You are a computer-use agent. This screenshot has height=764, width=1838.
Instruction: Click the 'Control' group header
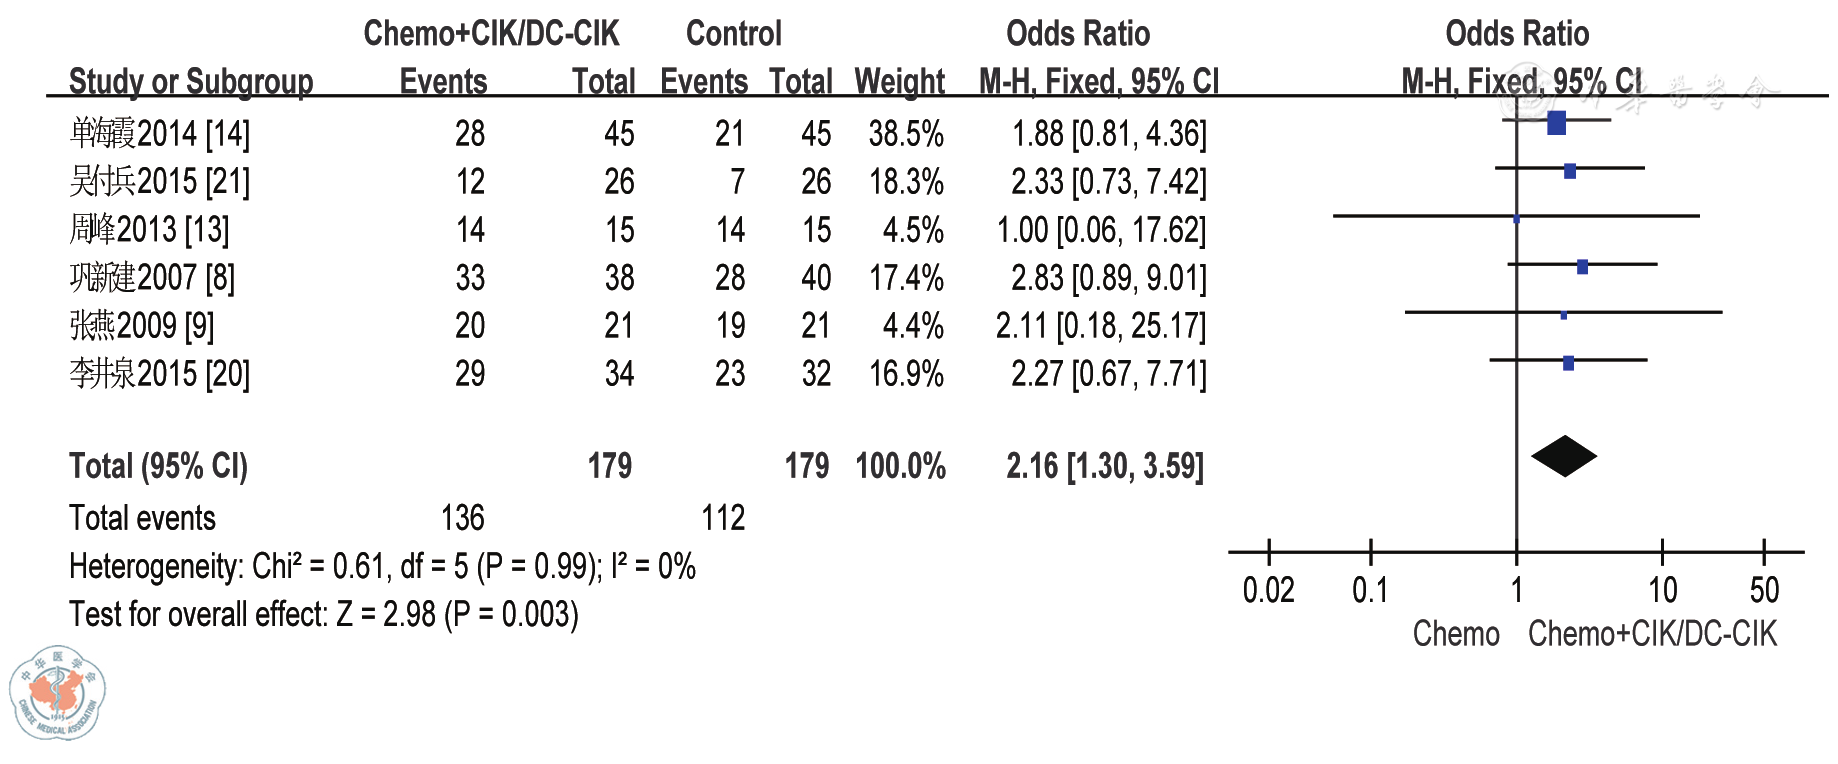point(733,33)
